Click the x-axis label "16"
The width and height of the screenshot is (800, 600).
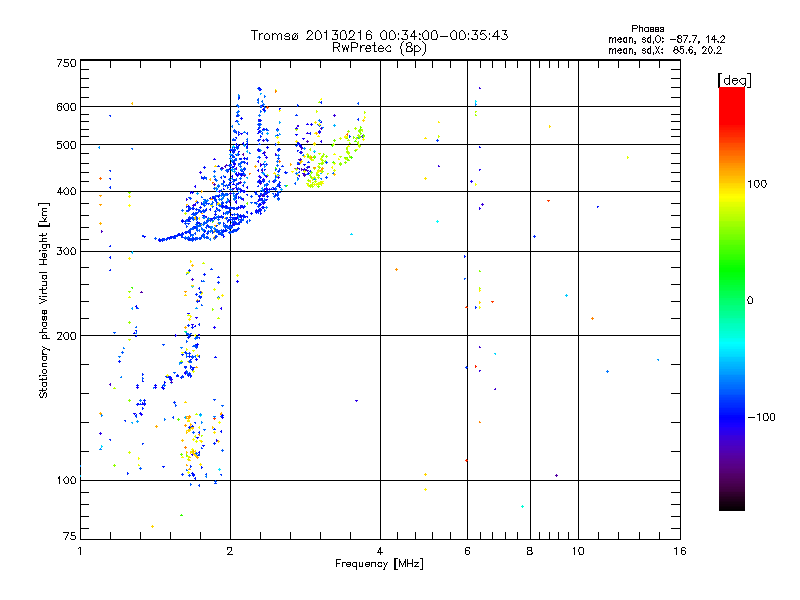[680, 551]
